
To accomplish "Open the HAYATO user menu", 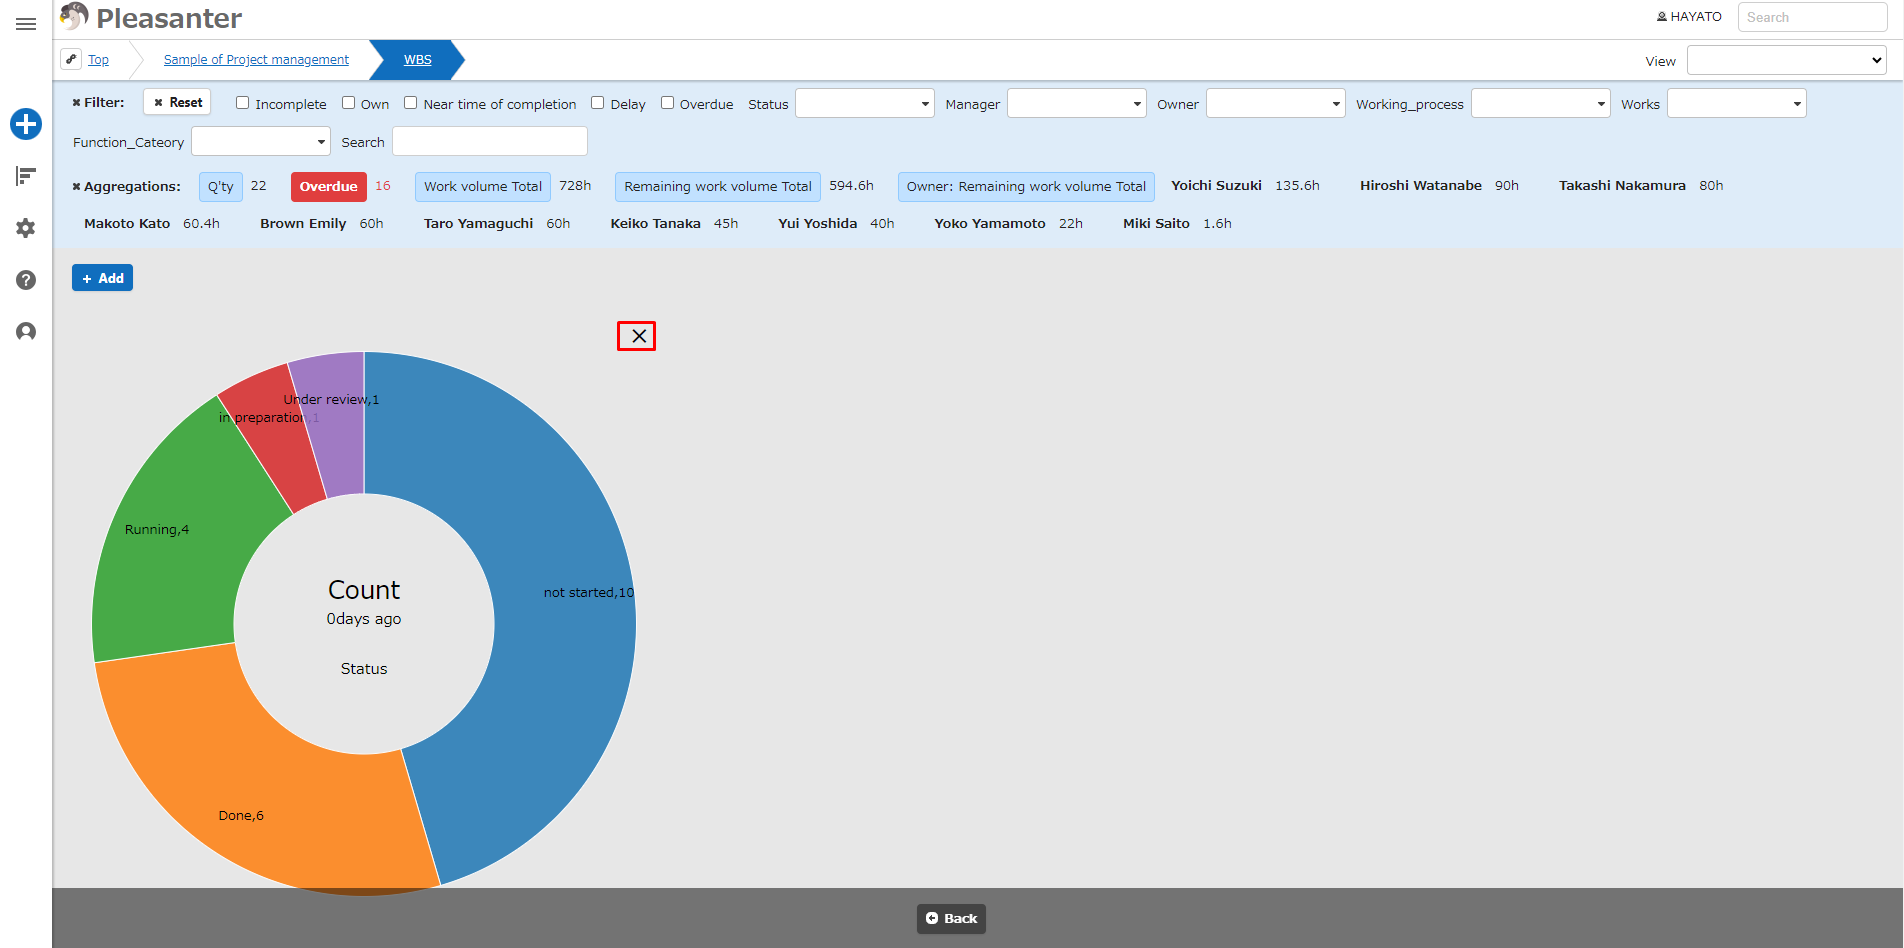I will pyautogui.click(x=1689, y=17).
